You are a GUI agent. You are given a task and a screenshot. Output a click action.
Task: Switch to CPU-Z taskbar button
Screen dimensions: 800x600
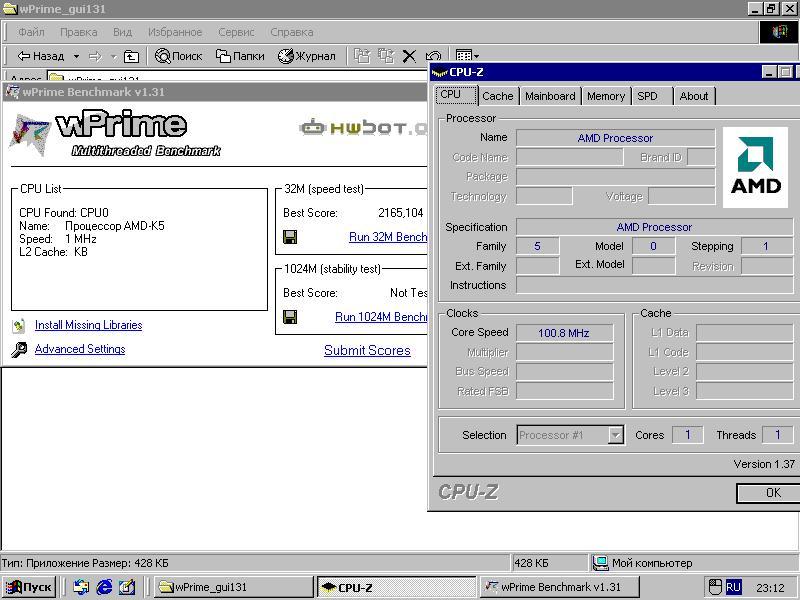tap(396, 587)
